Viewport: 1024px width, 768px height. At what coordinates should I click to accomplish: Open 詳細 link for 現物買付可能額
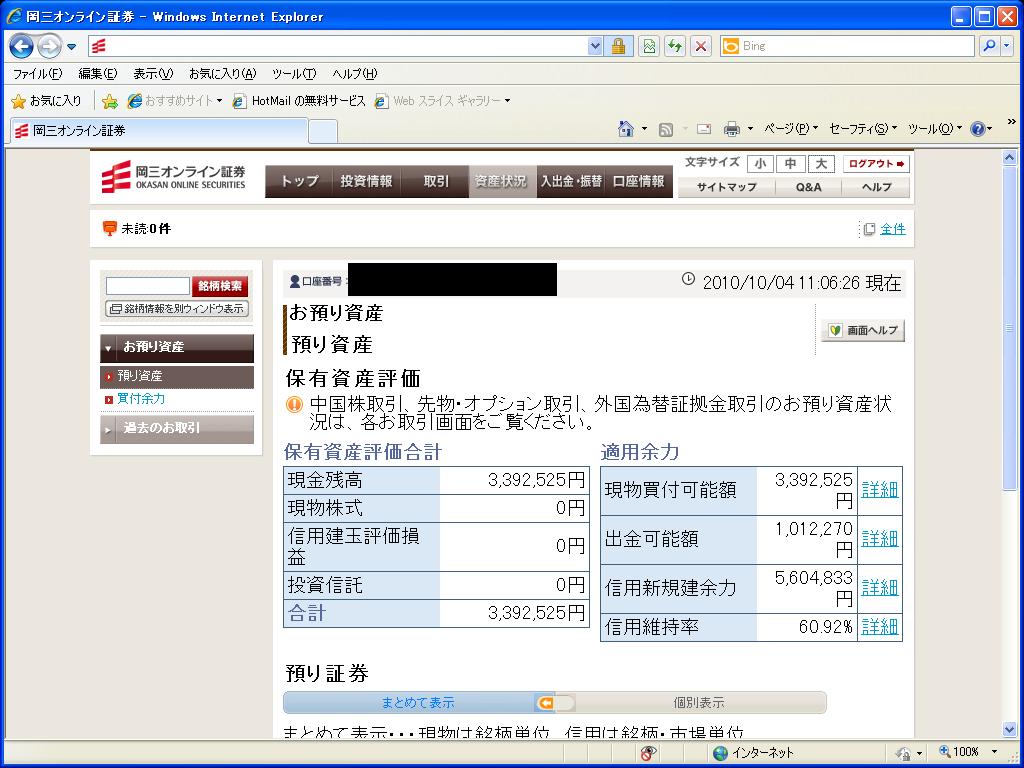[x=880, y=489]
